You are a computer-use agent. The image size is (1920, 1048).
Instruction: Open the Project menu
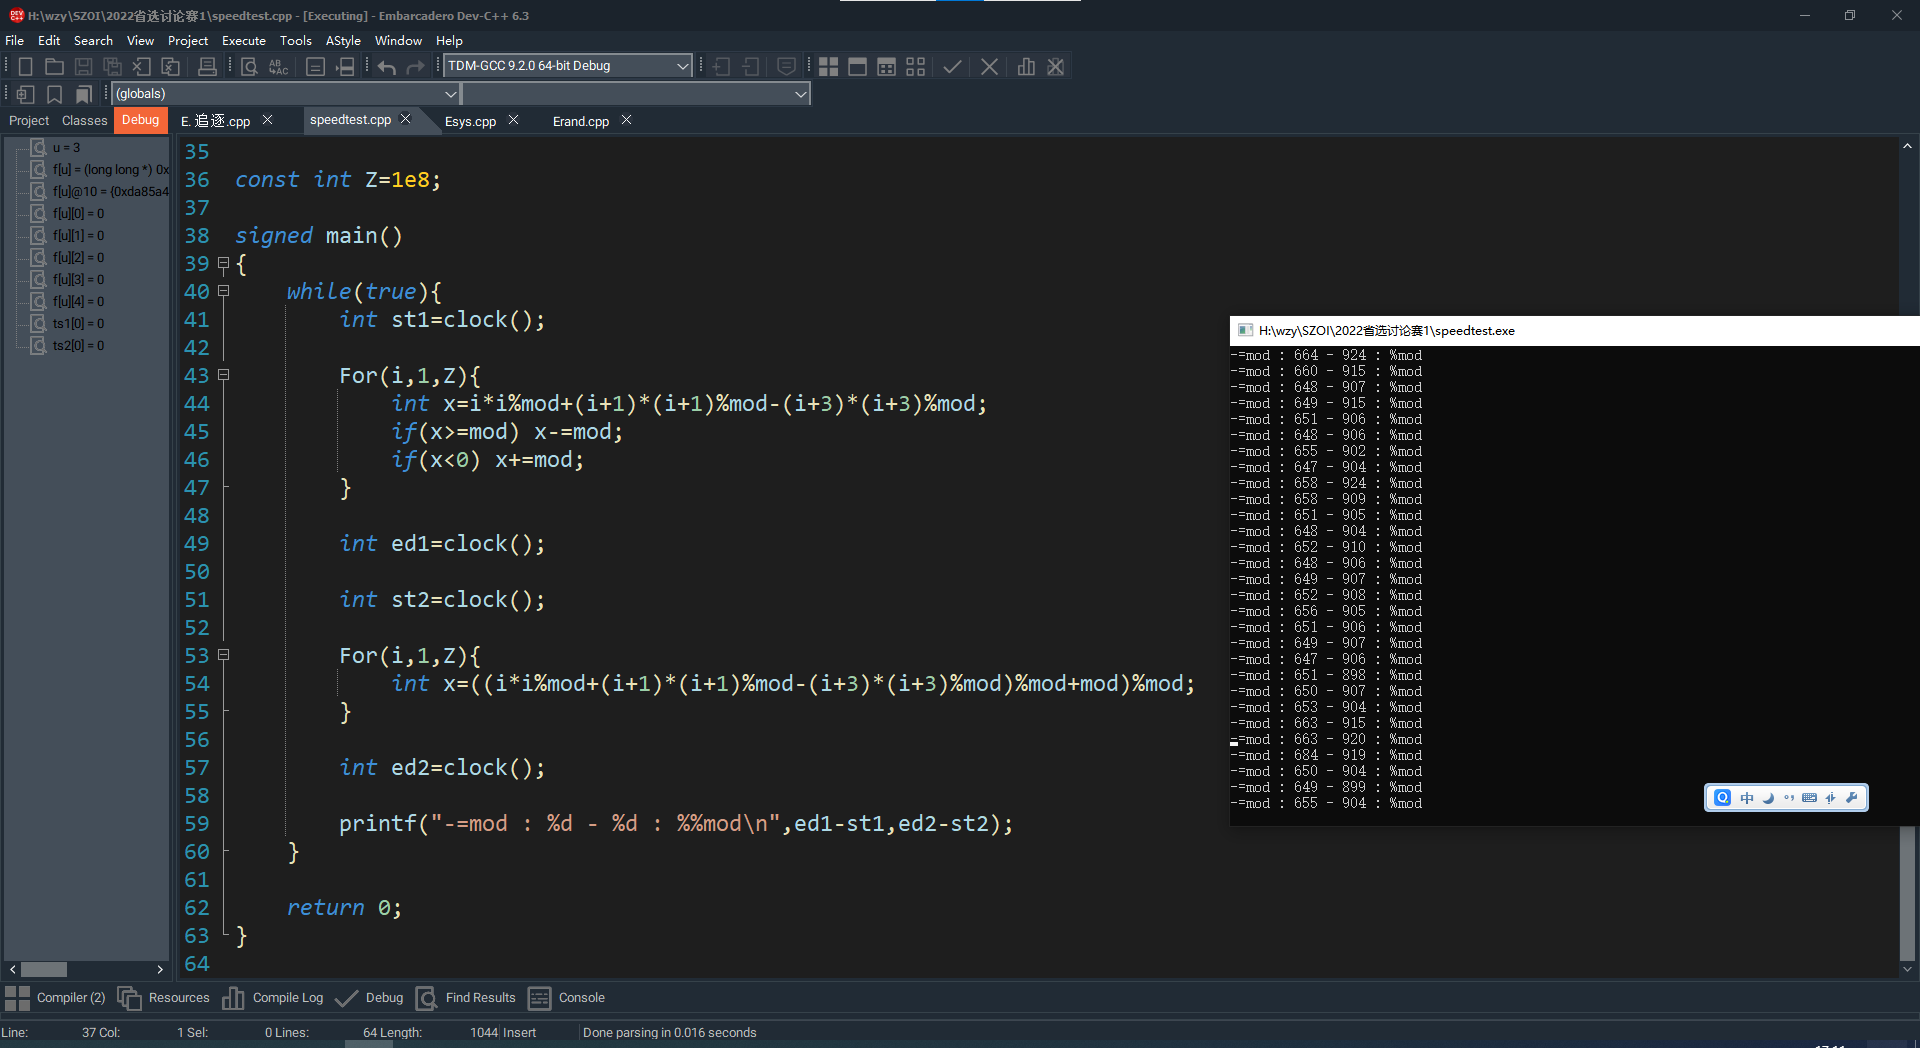click(188, 41)
